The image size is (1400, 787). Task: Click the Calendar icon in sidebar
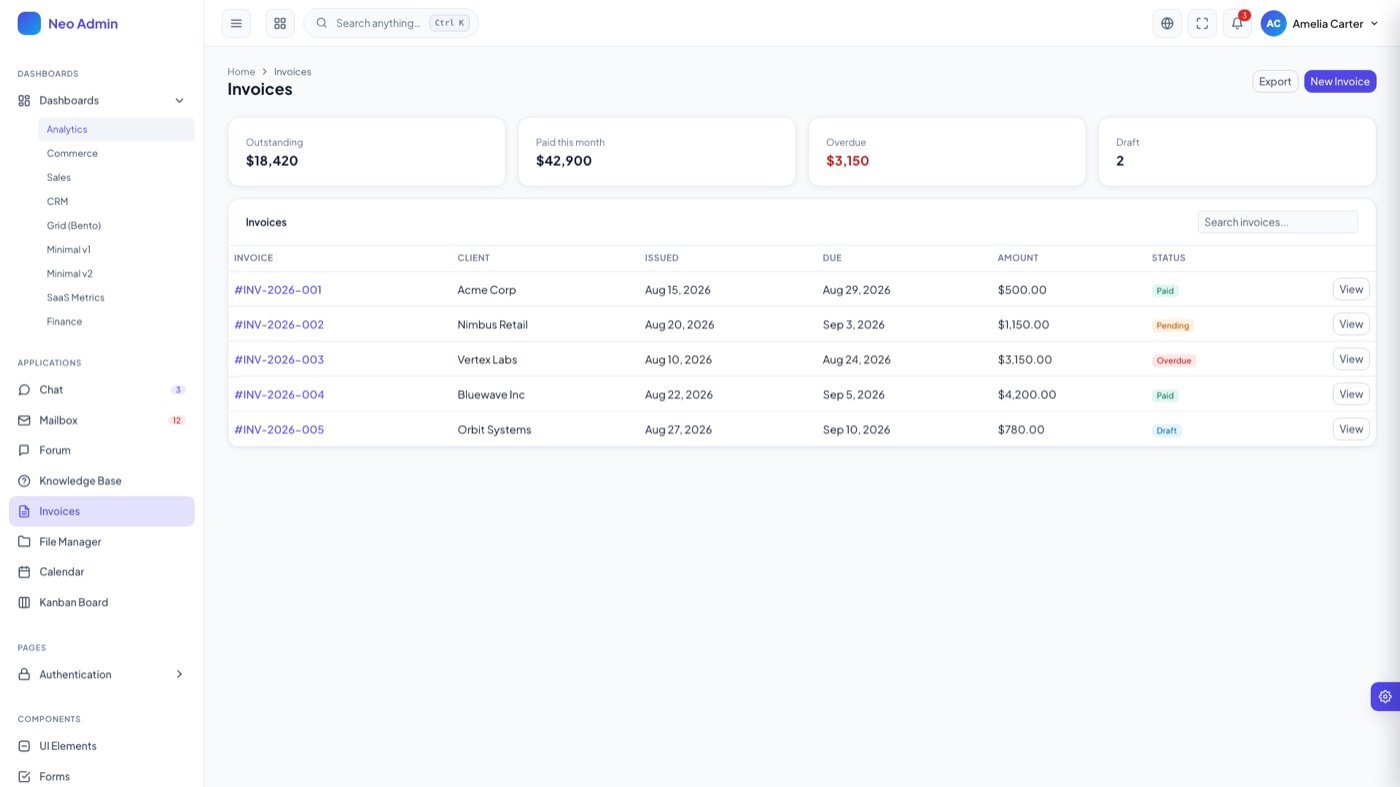tap(24, 572)
